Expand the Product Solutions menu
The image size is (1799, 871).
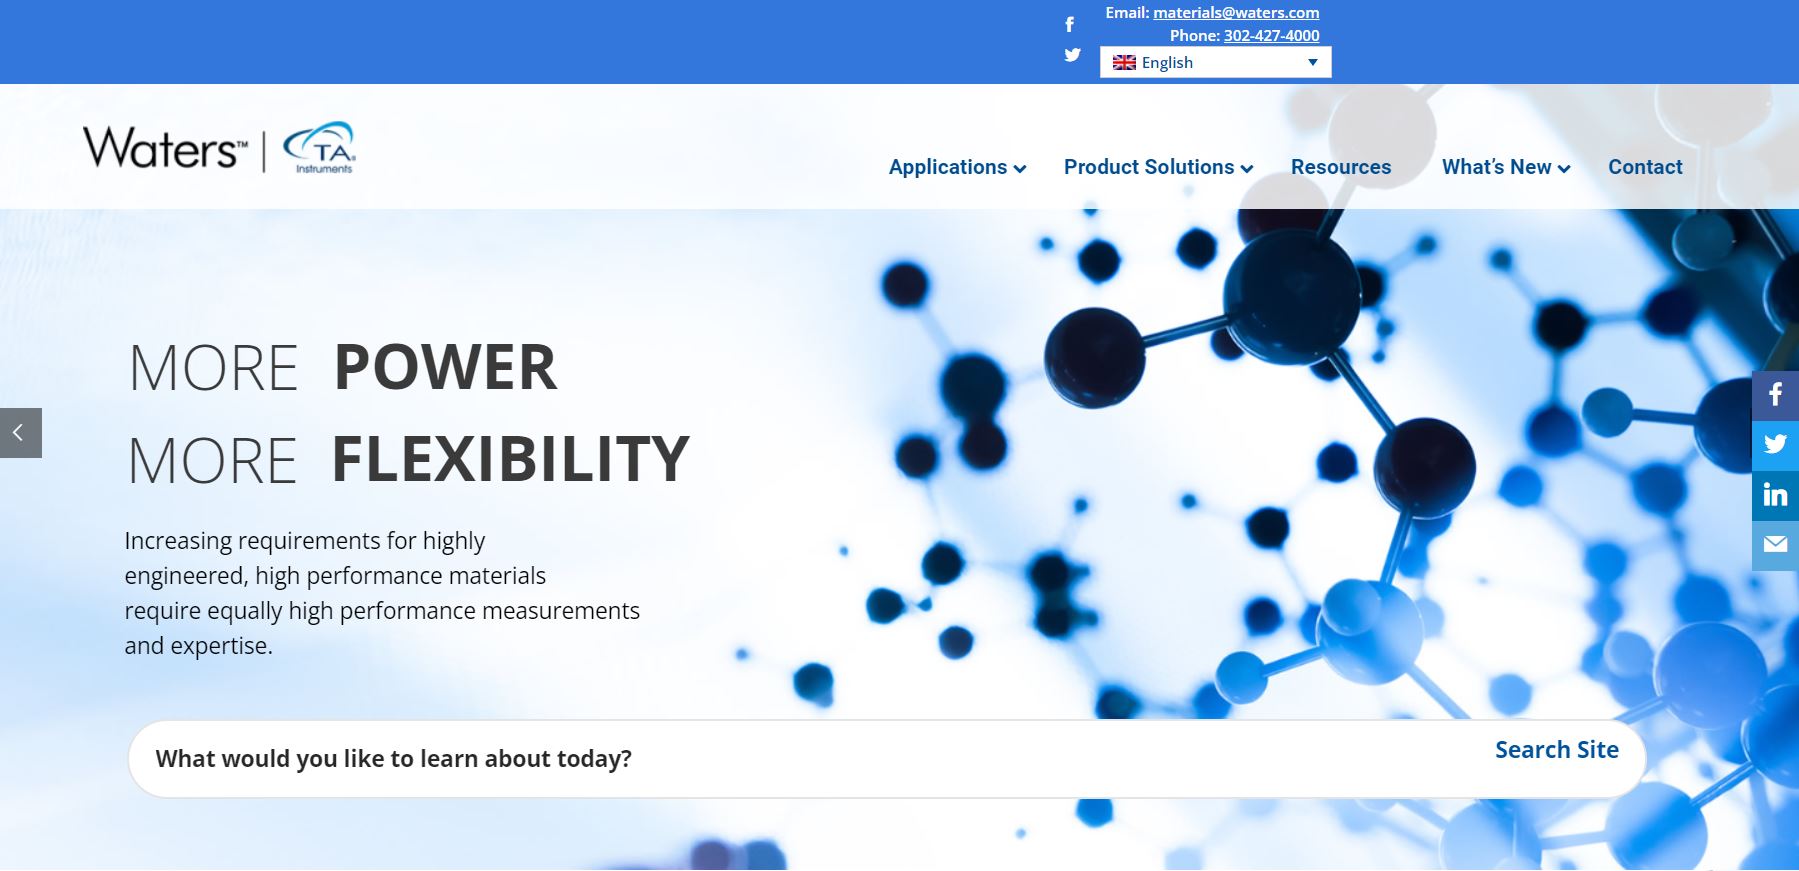tap(1158, 167)
